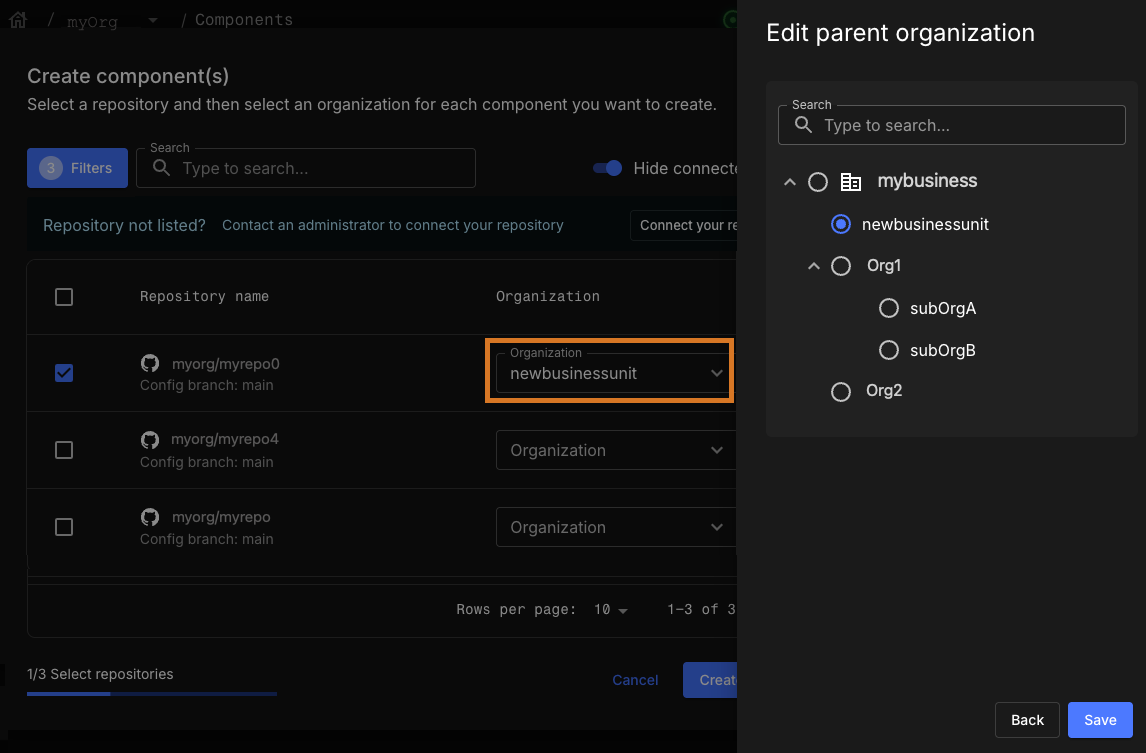1146x753 pixels.
Task: Click the magnifier icon in the organization search
Action: point(803,125)
